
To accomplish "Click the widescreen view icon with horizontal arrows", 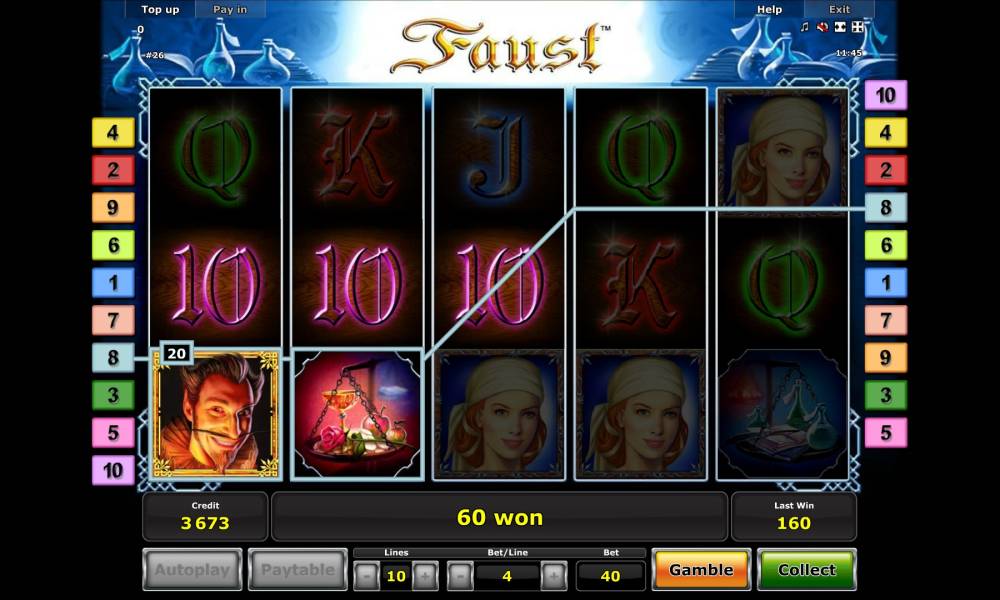I will click(x=841, y=27).
